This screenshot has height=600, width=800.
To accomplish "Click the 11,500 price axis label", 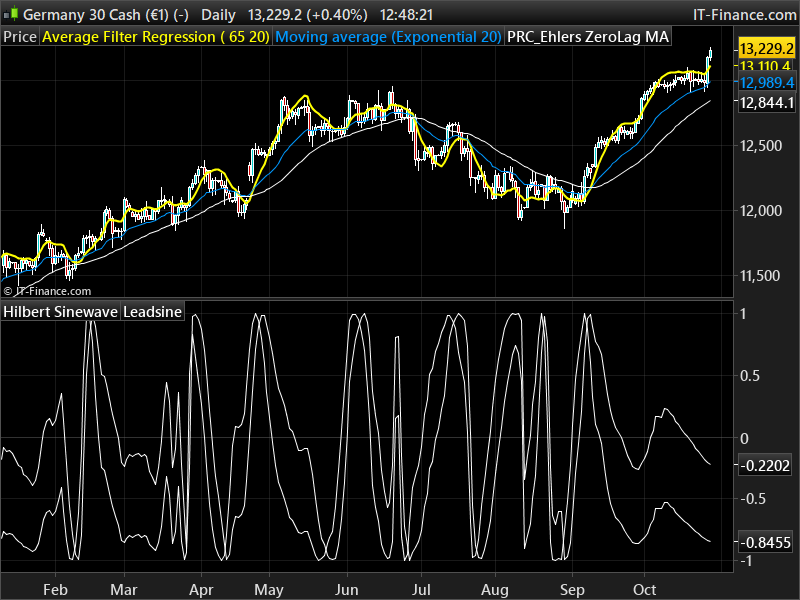I will tap(761, 276).
